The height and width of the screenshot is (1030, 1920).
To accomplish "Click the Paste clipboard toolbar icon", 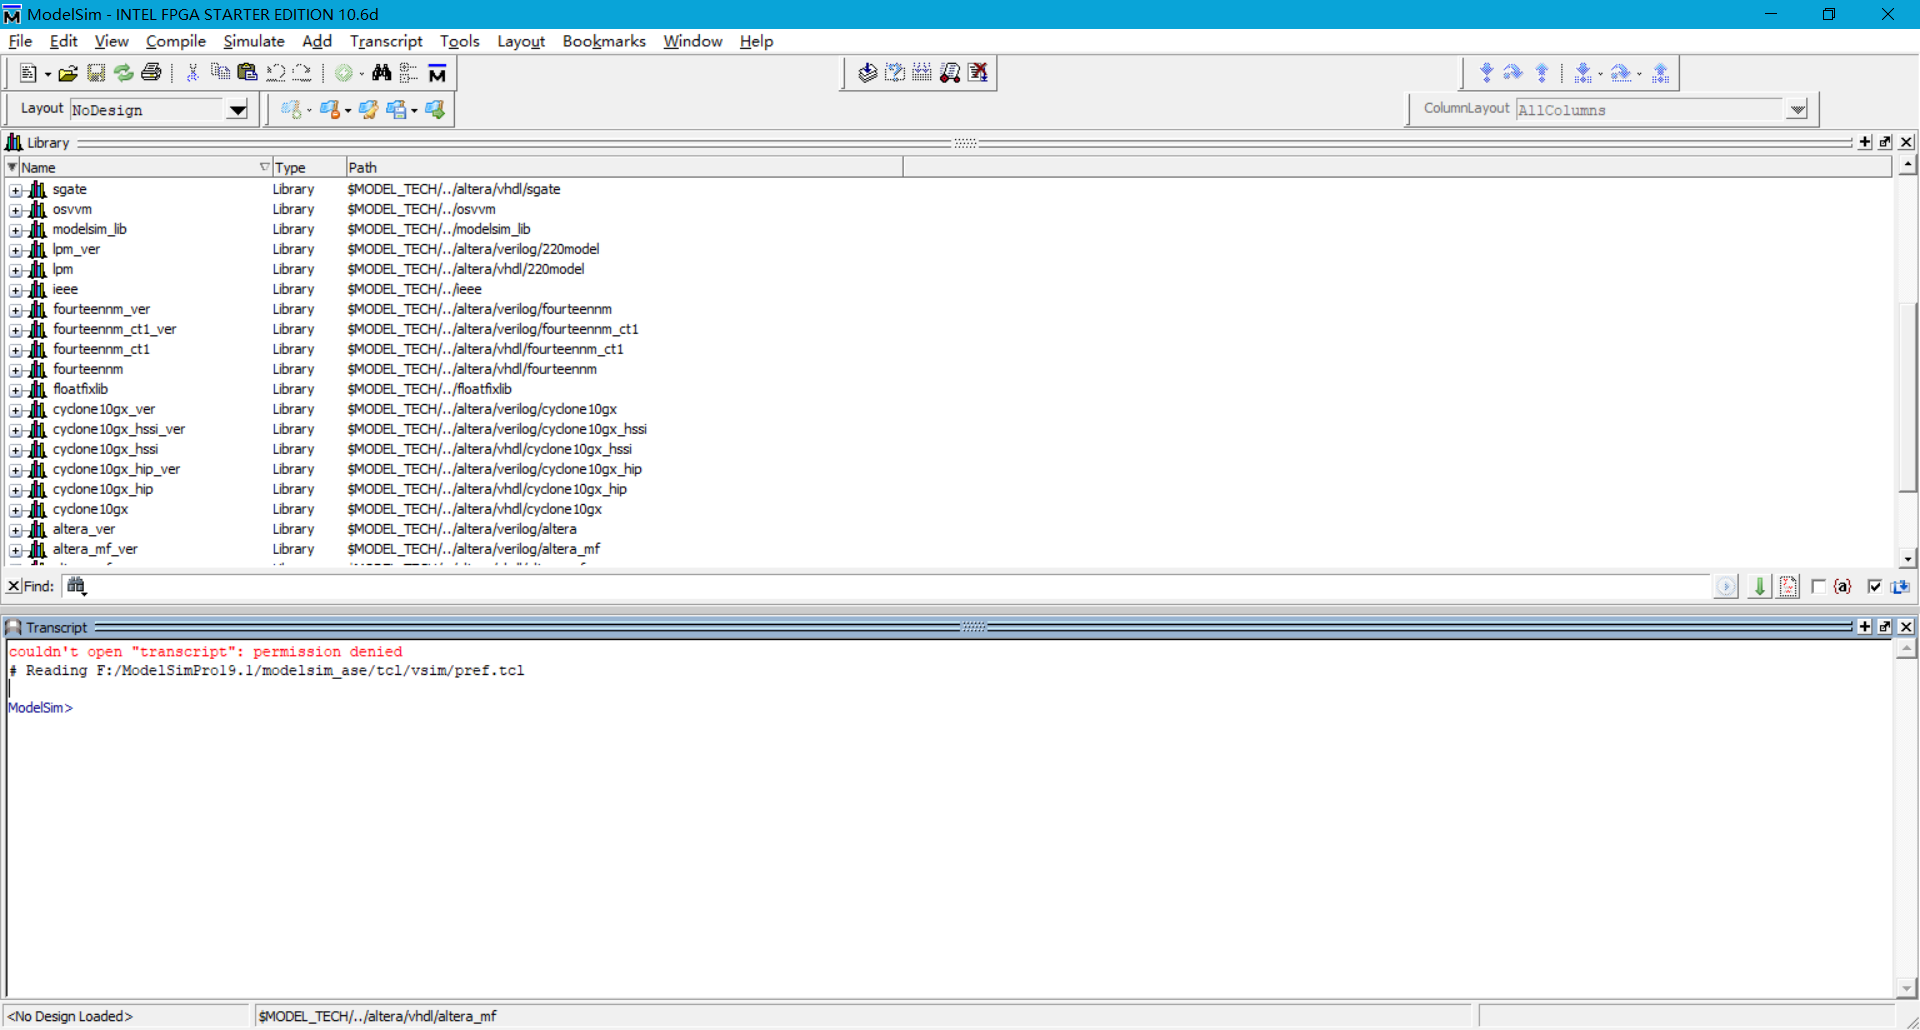I will pos(247,73).
